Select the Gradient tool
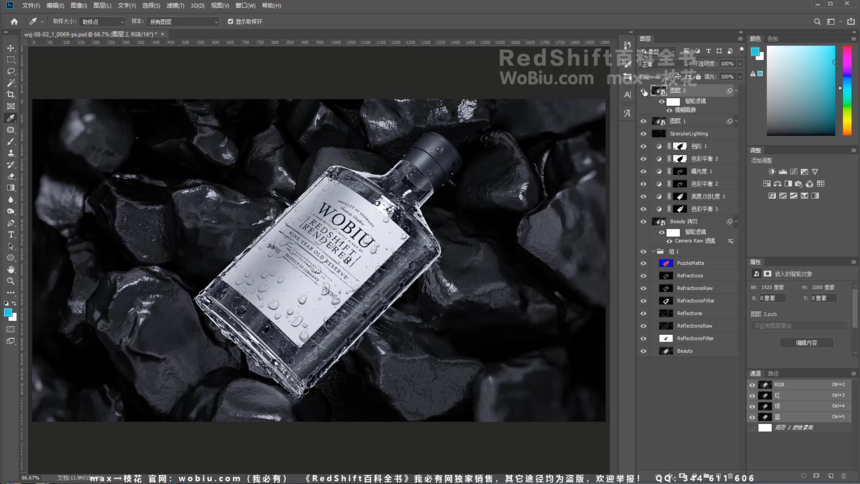Screen dimensions: 860x484 click(10, 188)
